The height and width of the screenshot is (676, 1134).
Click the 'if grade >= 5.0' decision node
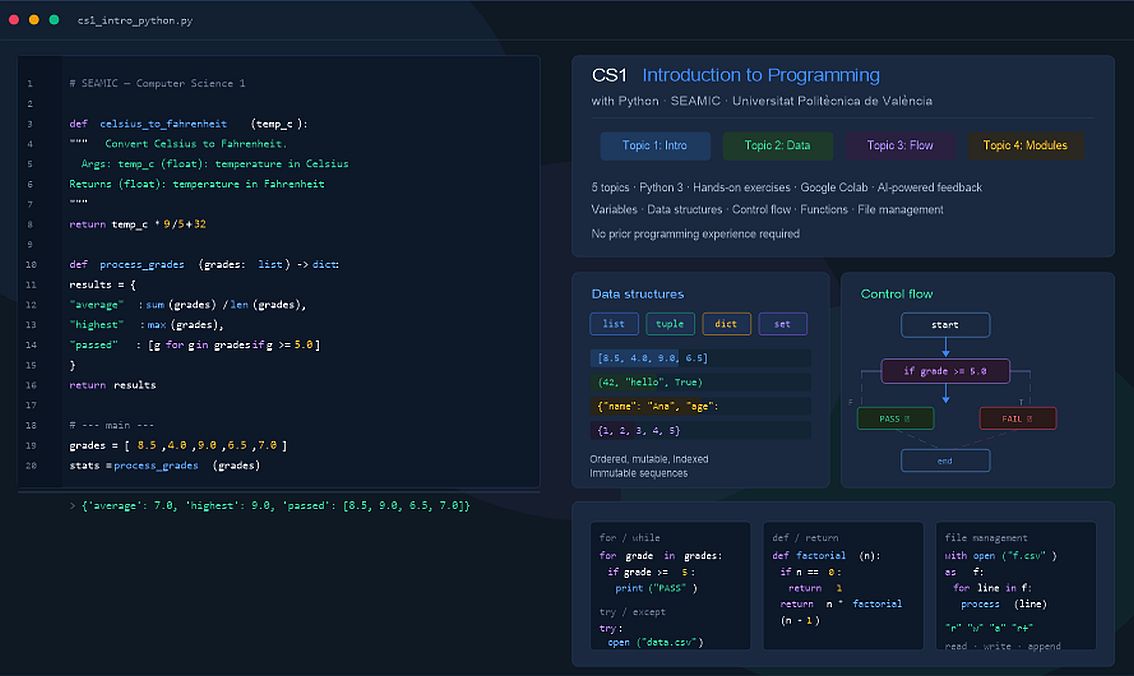coord(945,371)
